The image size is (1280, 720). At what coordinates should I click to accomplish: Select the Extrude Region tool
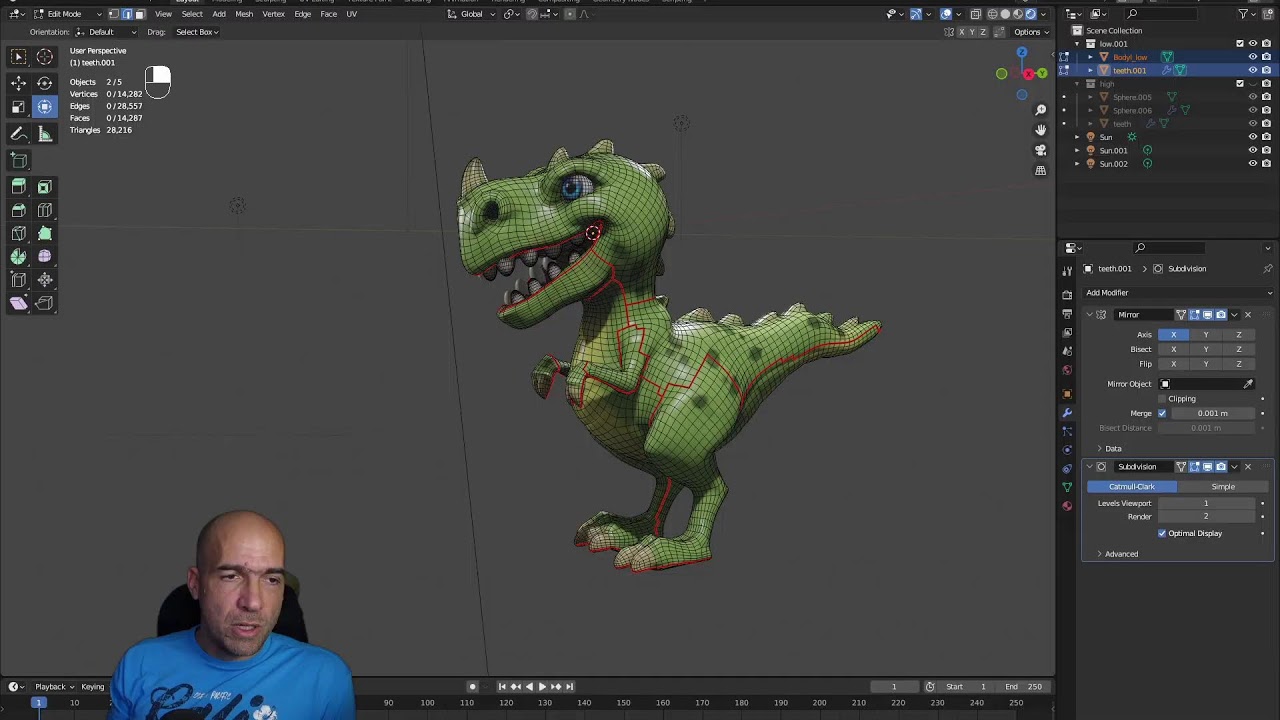(x=18, y=187)
